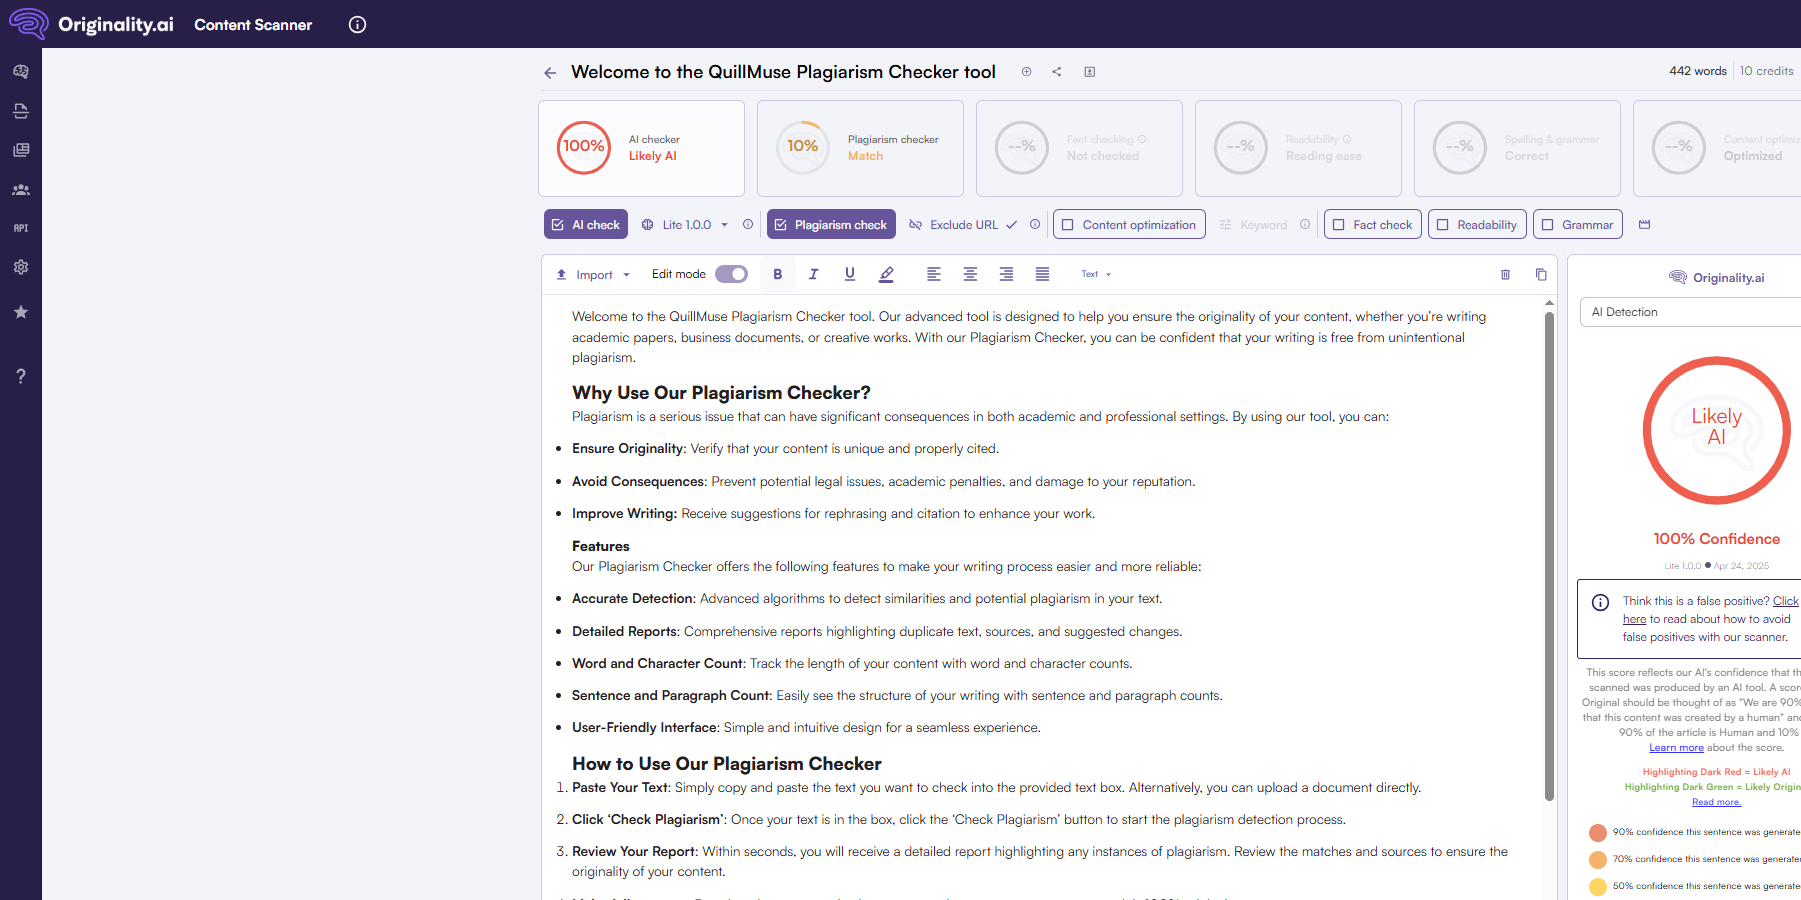Click the 10 credits counter
This screenshot has height=900, width=1801.
[x=1766, y=71]
